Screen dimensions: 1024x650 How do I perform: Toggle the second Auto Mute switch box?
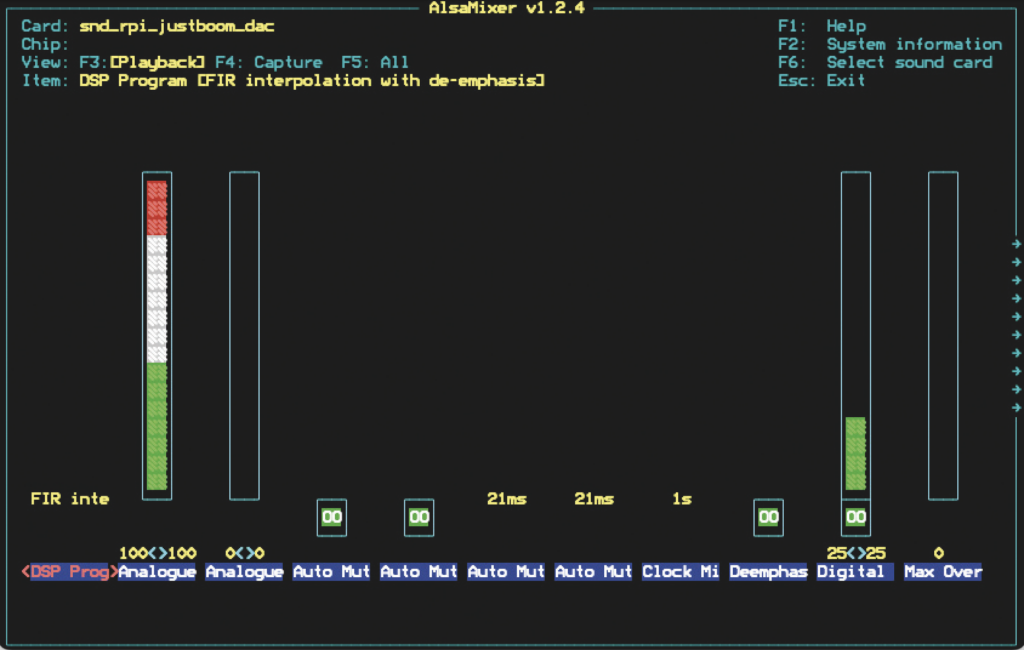coord(419,517)
